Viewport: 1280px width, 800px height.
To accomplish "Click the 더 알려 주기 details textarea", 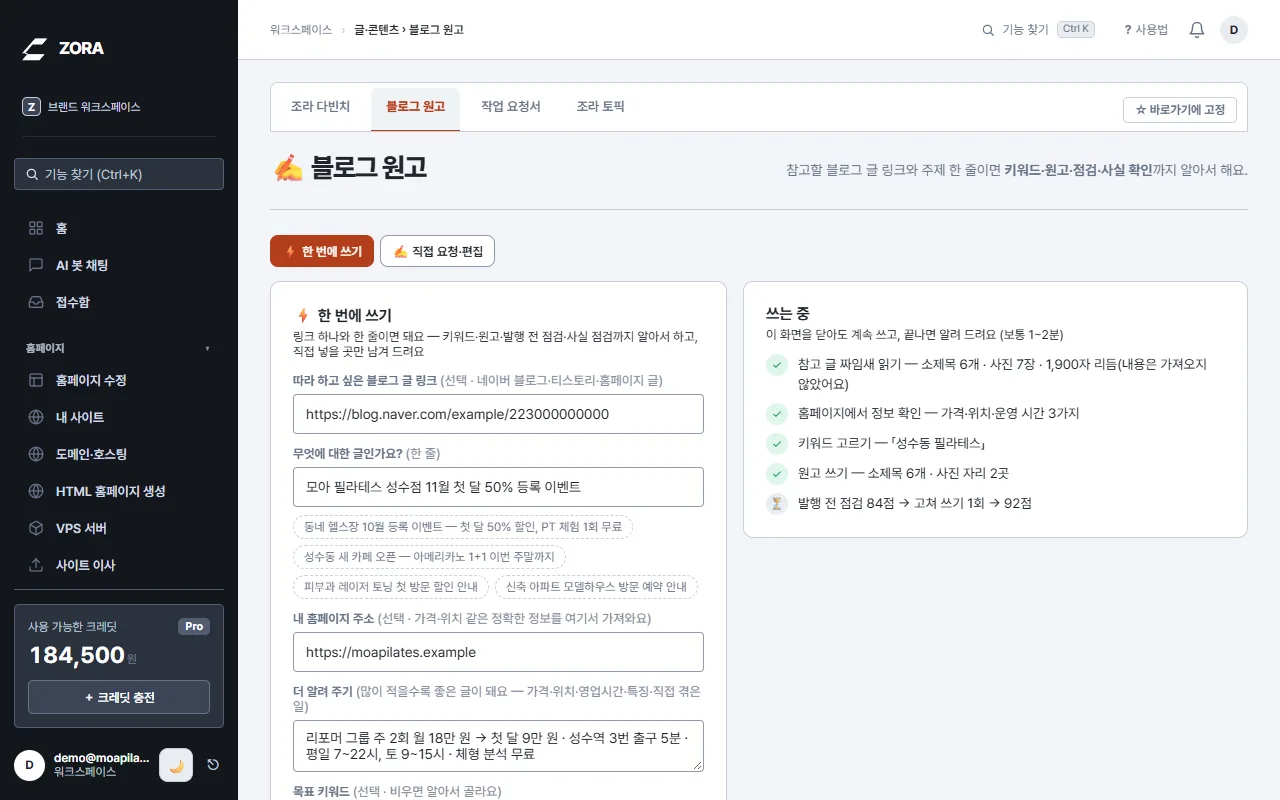I will (498, 746).
